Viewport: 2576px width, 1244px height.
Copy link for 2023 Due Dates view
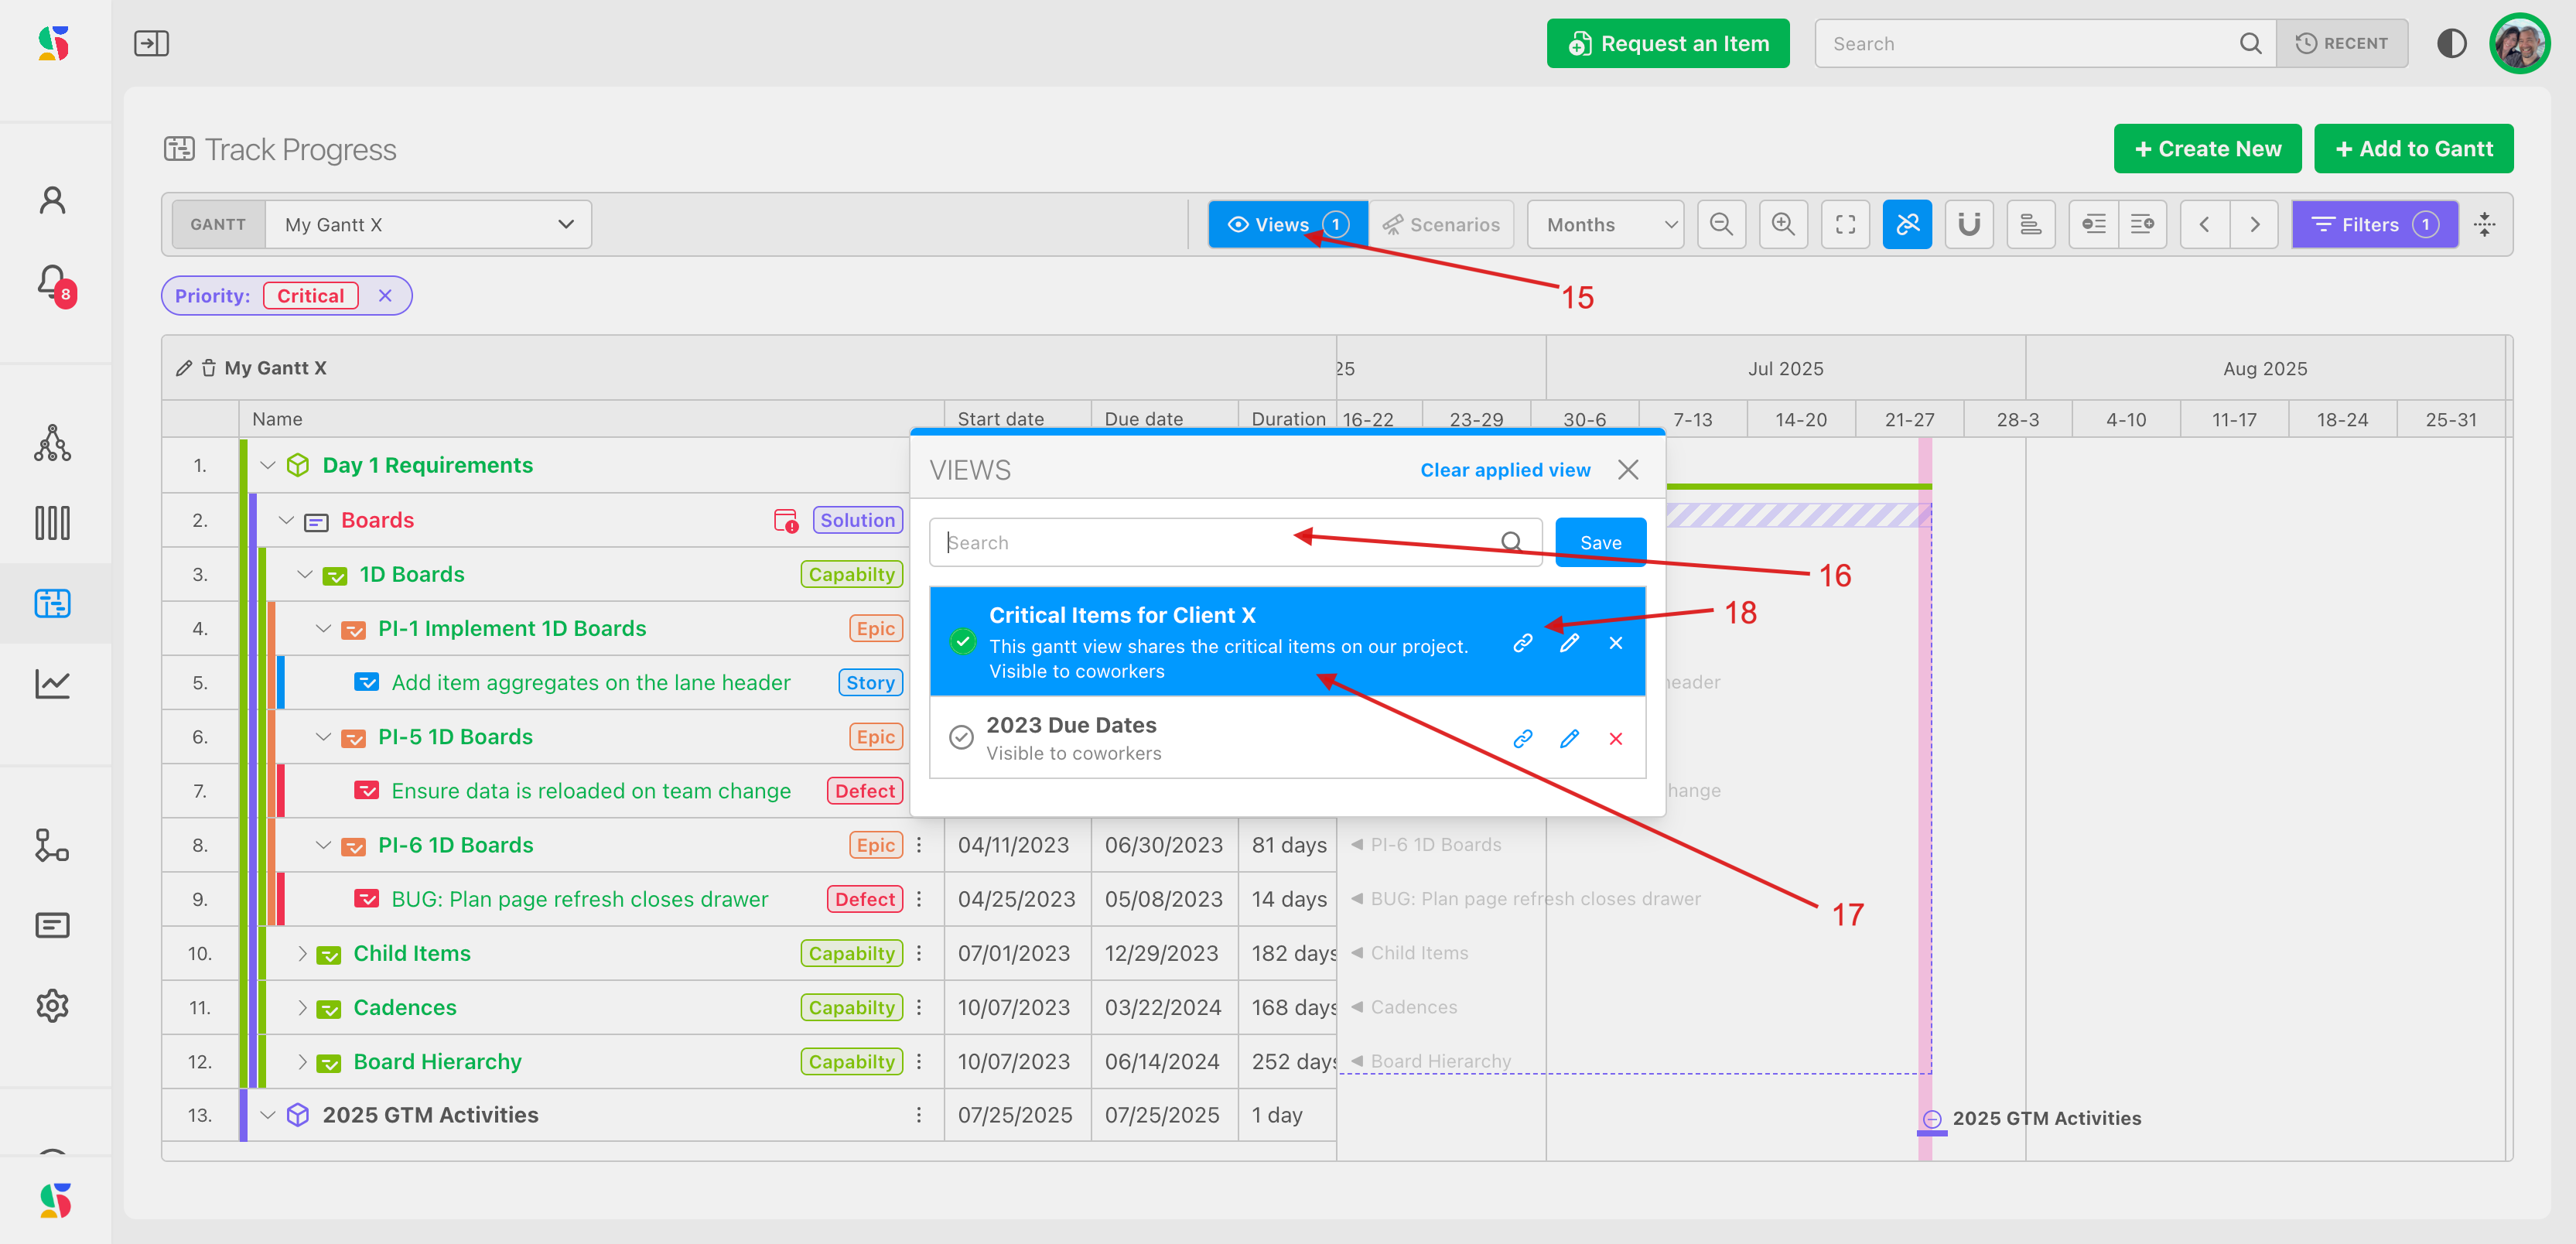pos(1522,738)
